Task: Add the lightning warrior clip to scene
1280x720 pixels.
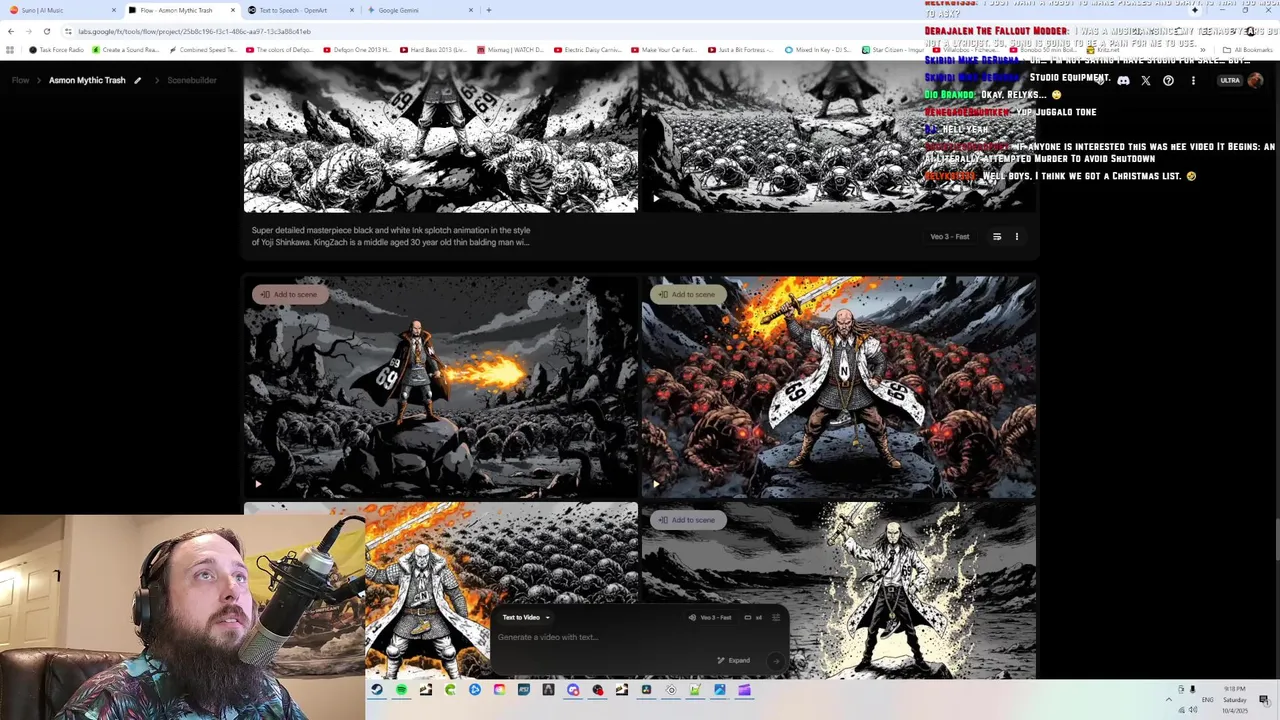Action: (686, 520)
